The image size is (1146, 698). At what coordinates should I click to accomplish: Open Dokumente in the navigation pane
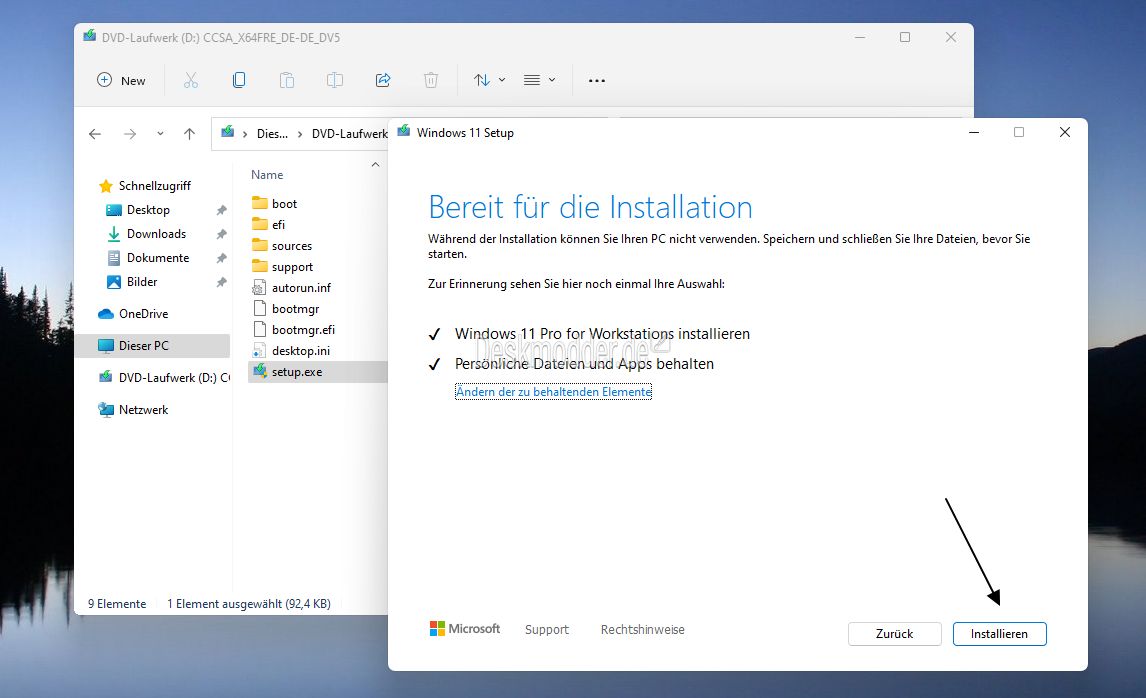[157, 258]
